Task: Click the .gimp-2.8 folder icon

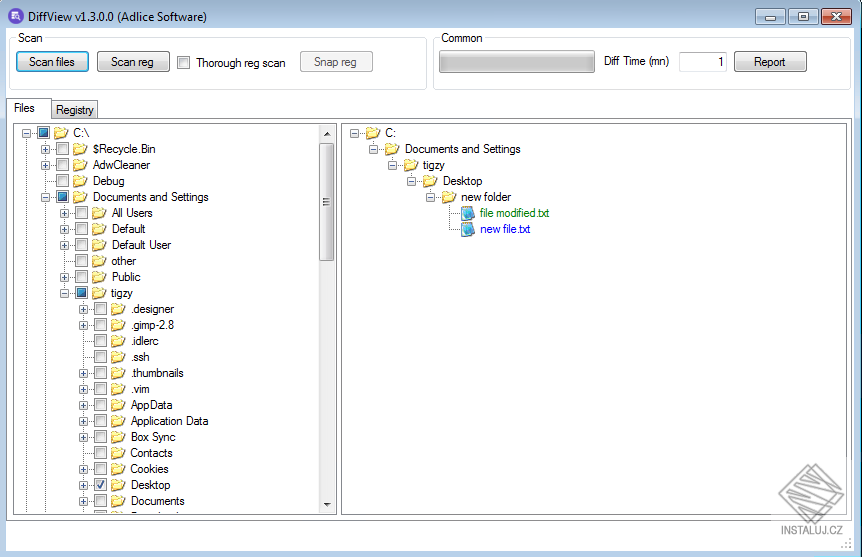Action: (x=118, y=325)
